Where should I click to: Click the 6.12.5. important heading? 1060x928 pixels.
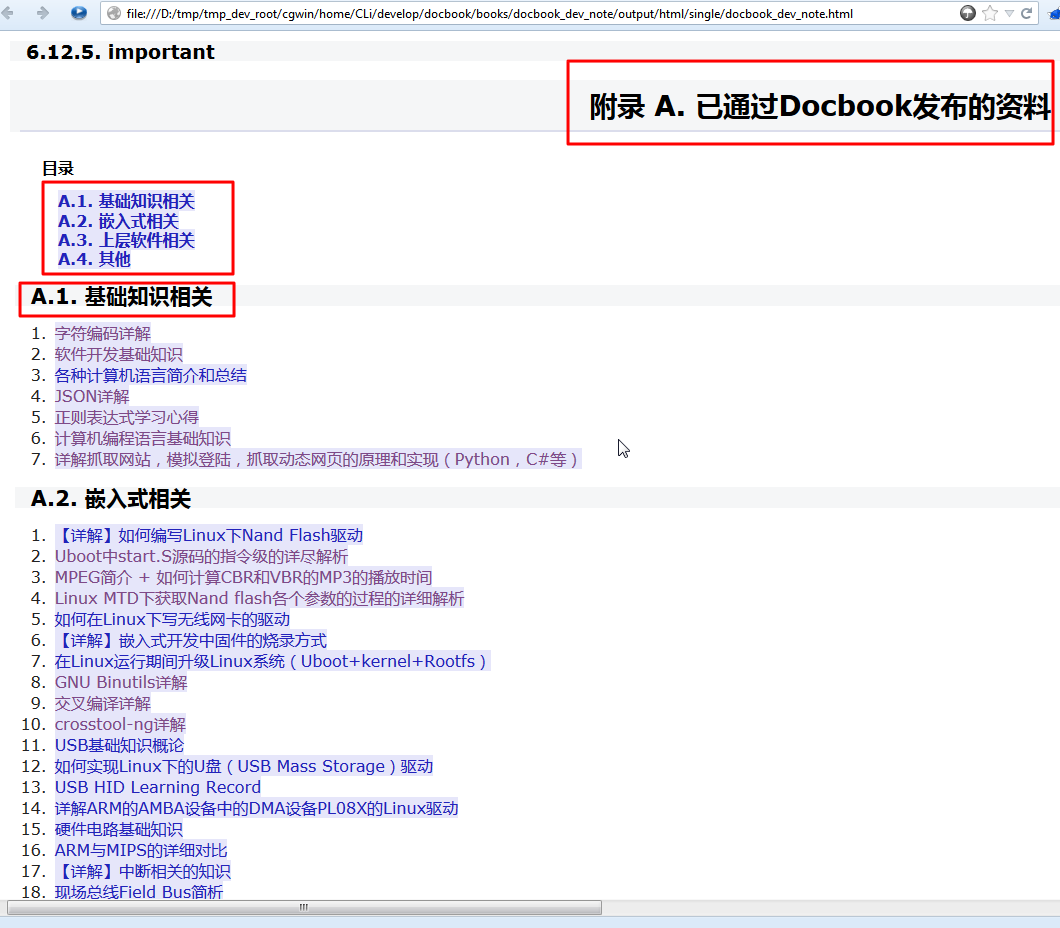tap(120, 52)
